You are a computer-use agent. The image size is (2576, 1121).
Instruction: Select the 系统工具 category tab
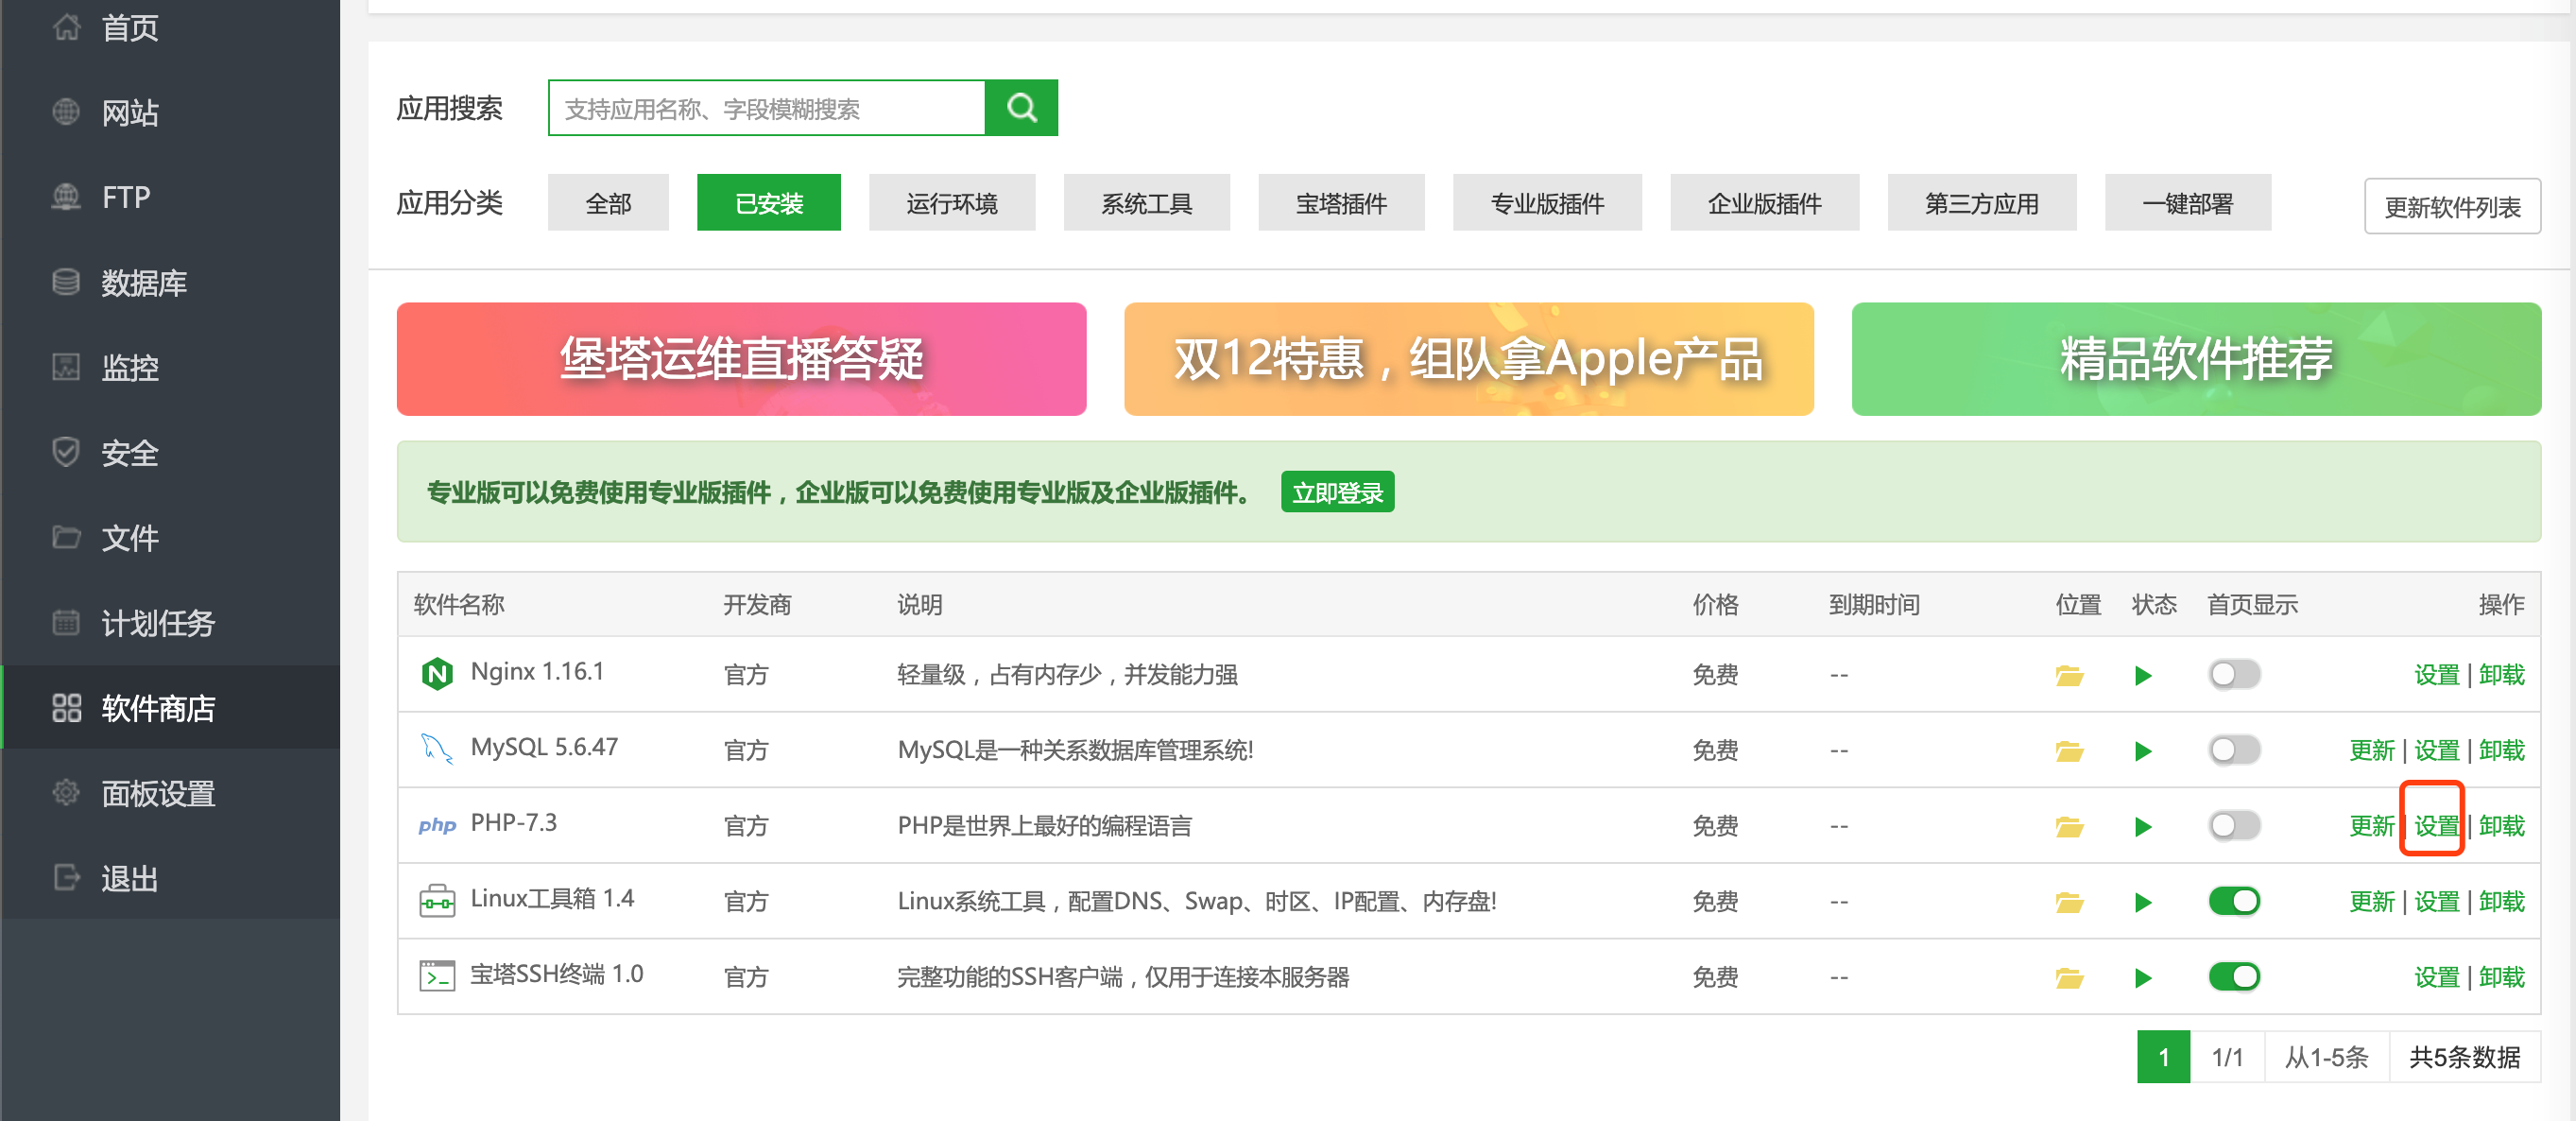1147,203
